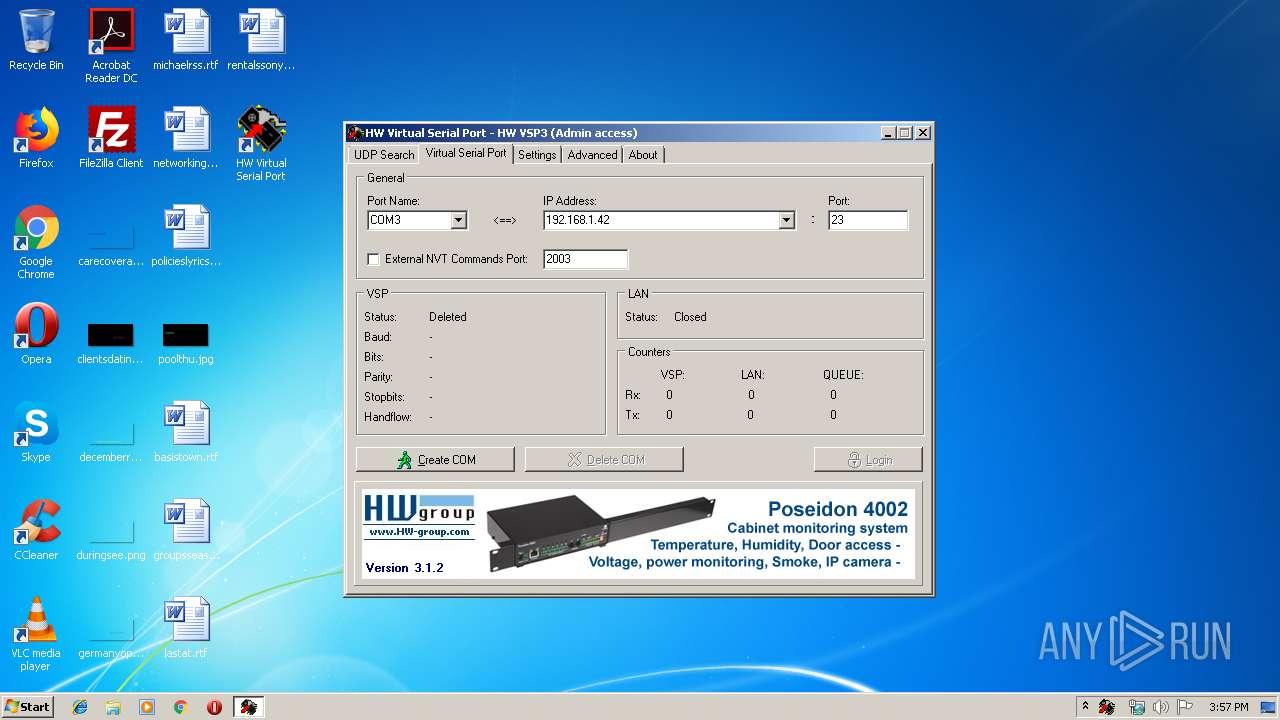Click HW VSP taskbar button
The image size is (1280, 720).
coord(249,707)
